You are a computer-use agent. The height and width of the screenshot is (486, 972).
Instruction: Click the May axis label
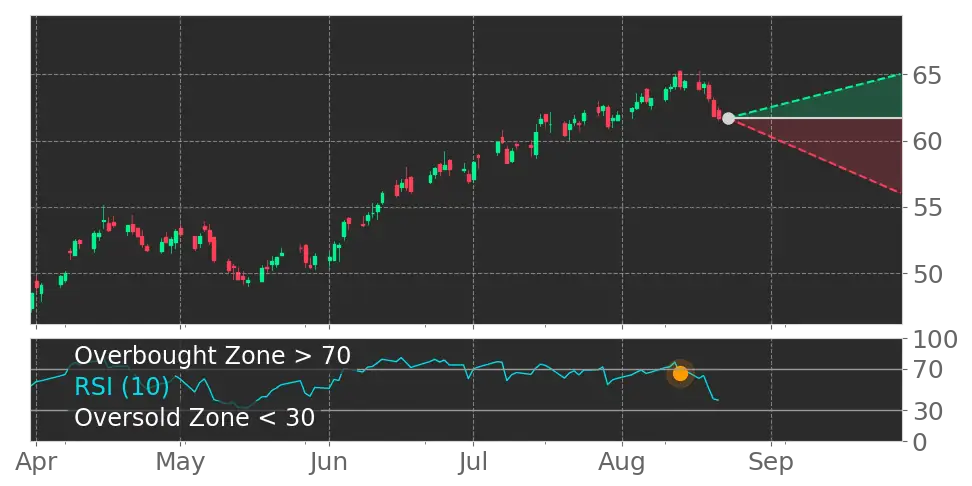(181, 463)
